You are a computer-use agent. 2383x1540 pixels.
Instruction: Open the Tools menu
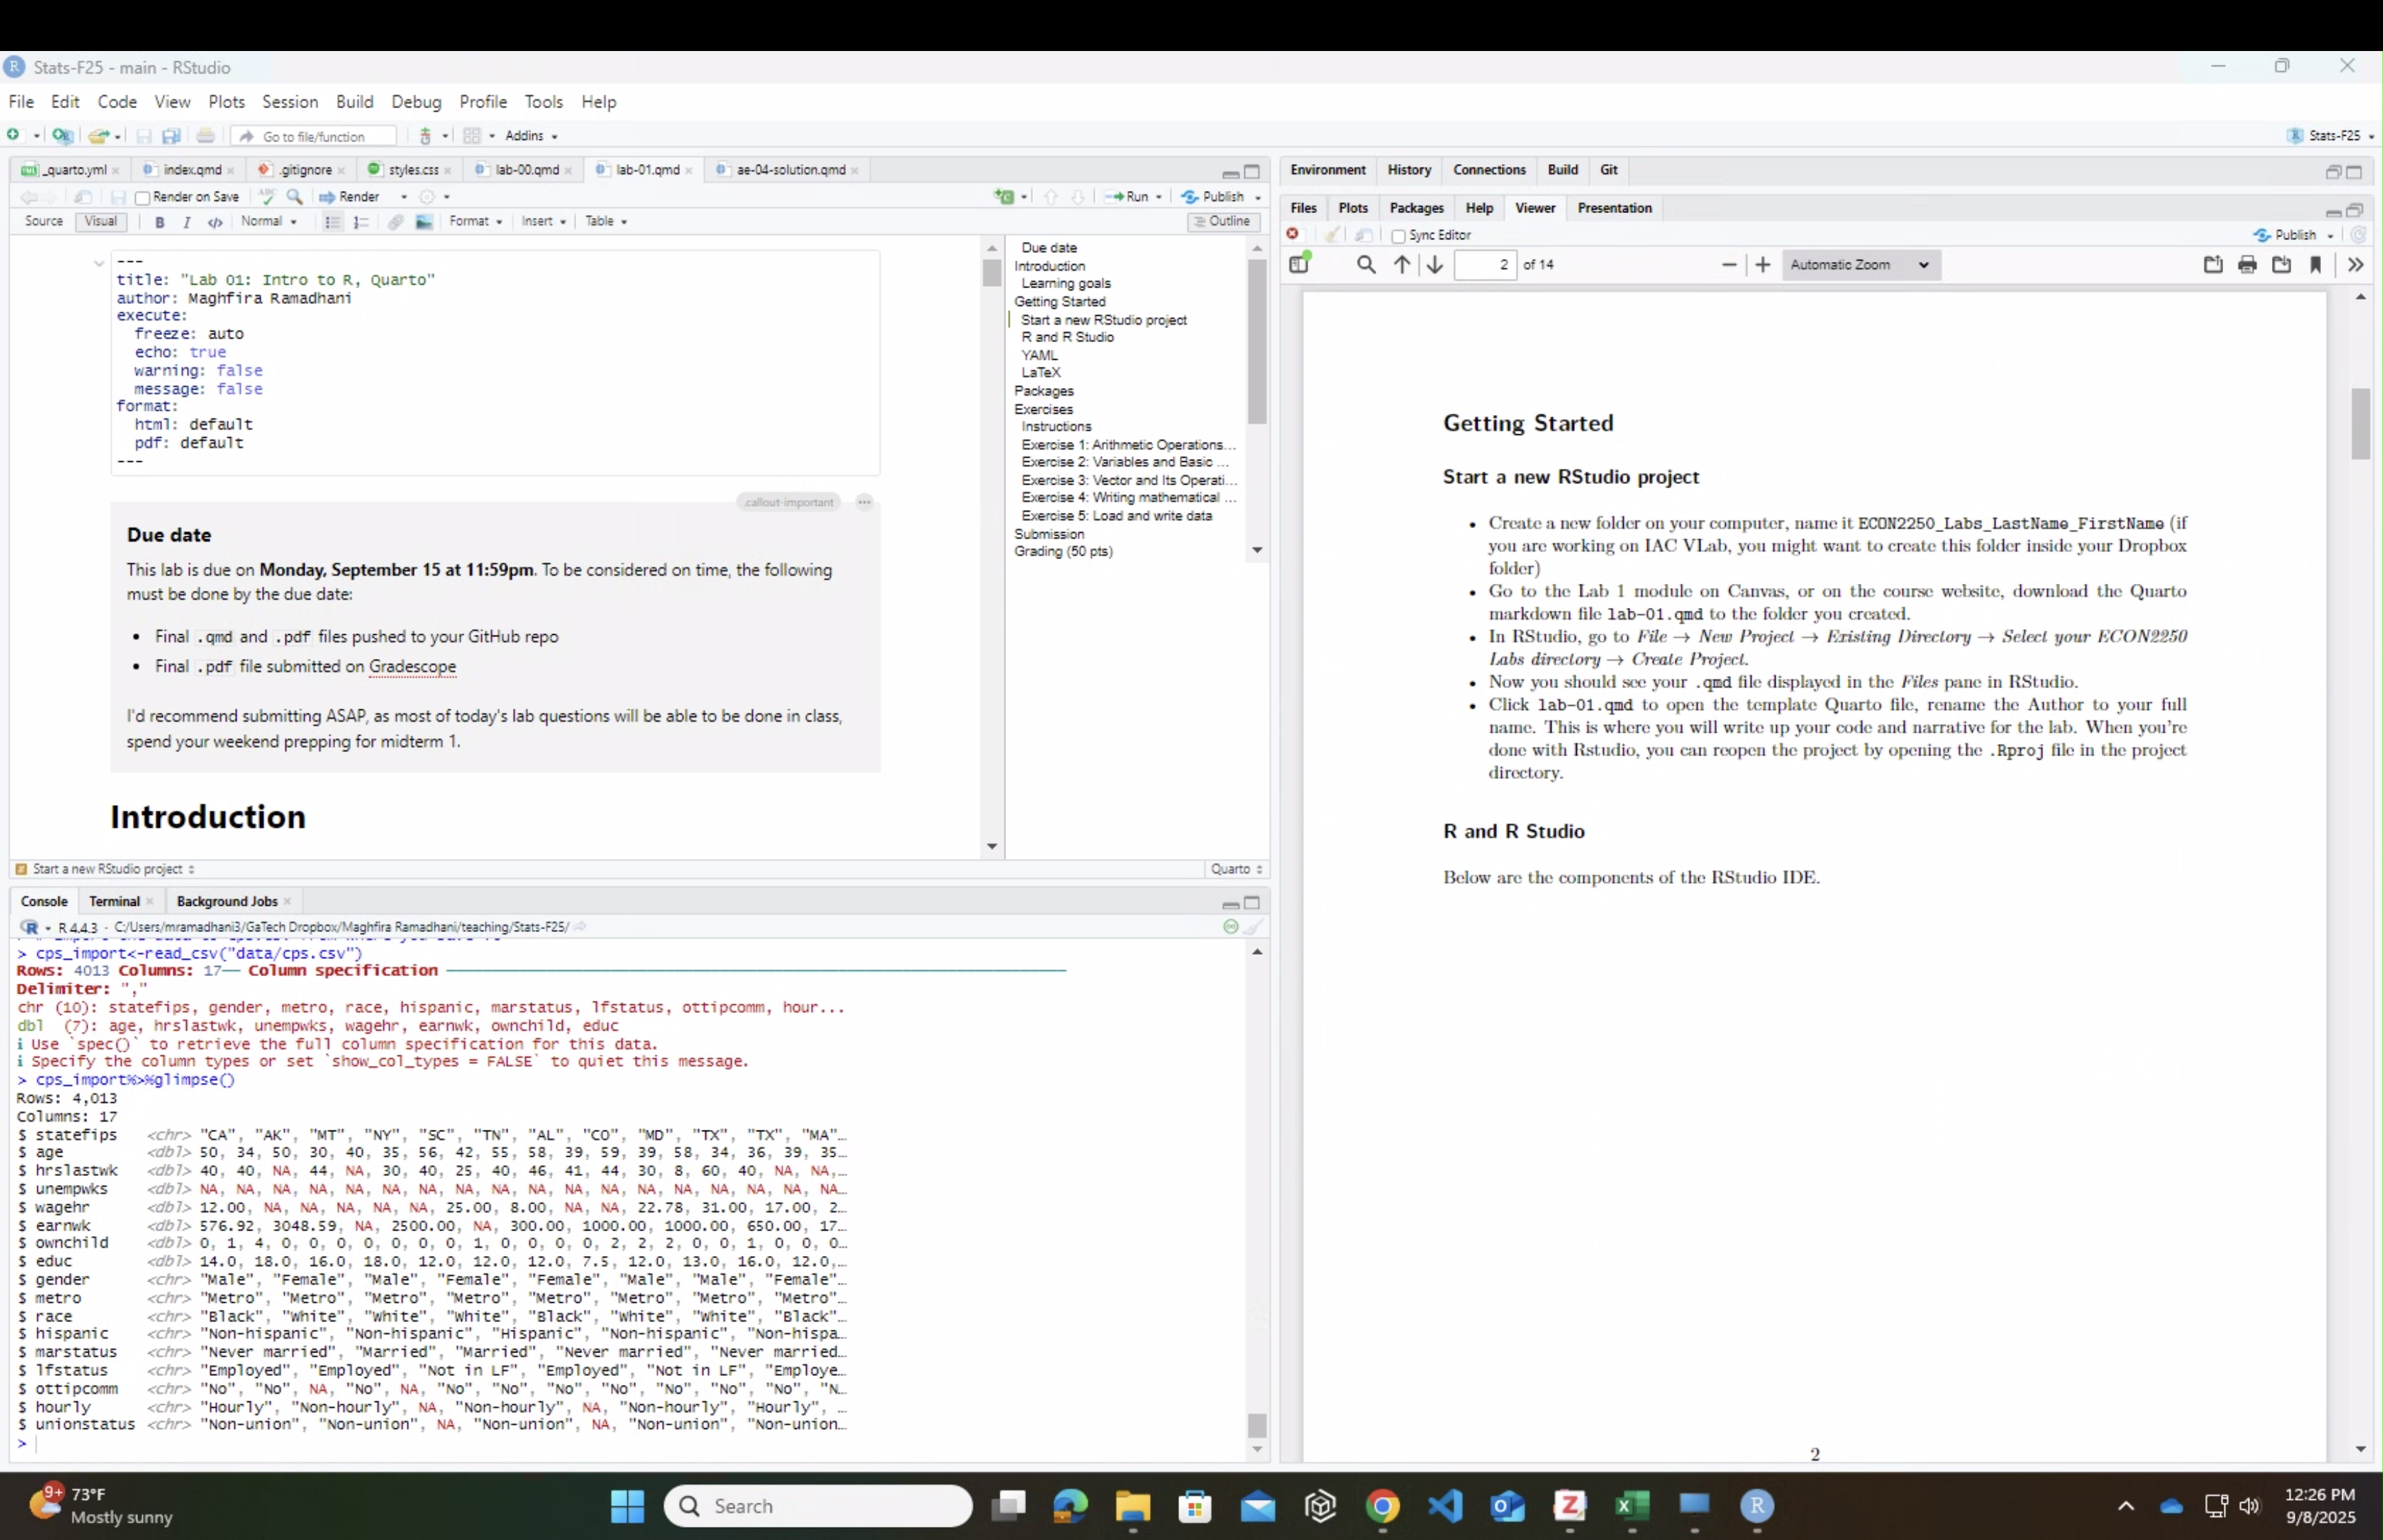point(543,102)
